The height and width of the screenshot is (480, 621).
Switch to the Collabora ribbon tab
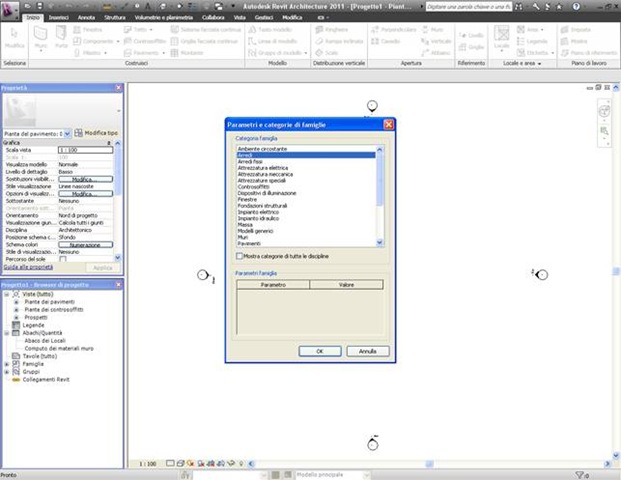213,17
